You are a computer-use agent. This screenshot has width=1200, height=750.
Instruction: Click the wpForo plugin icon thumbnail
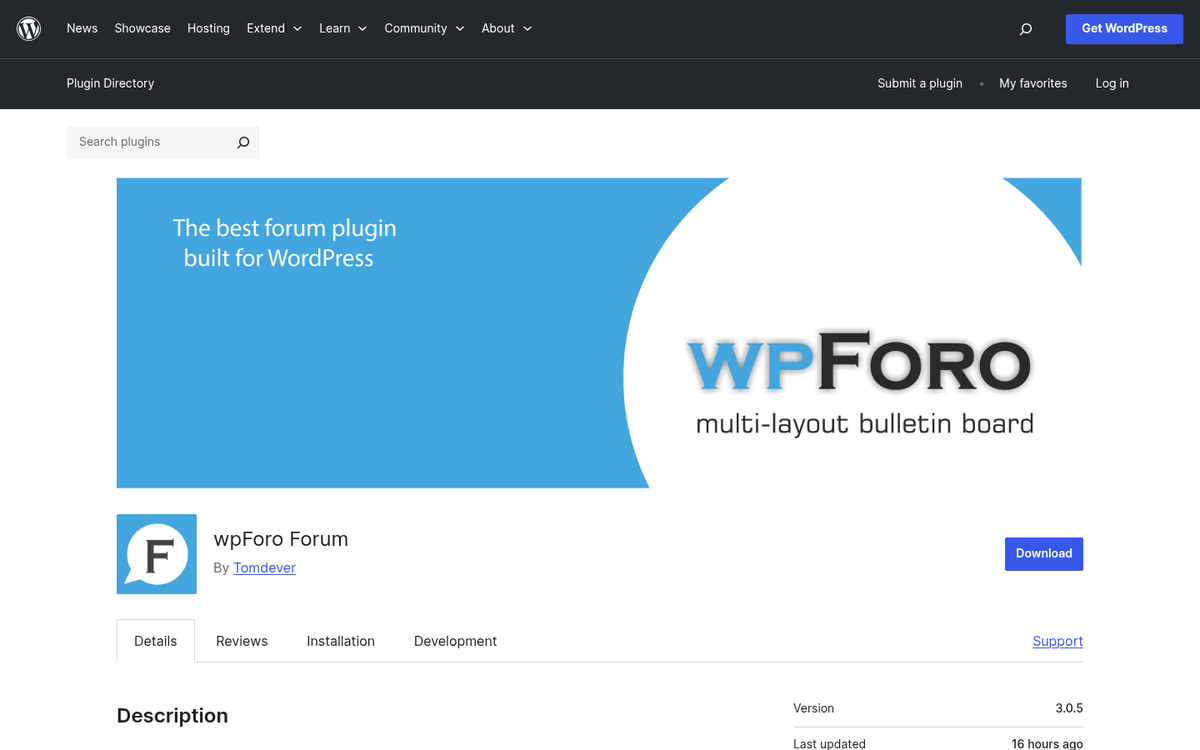click(x=156, y=554)
